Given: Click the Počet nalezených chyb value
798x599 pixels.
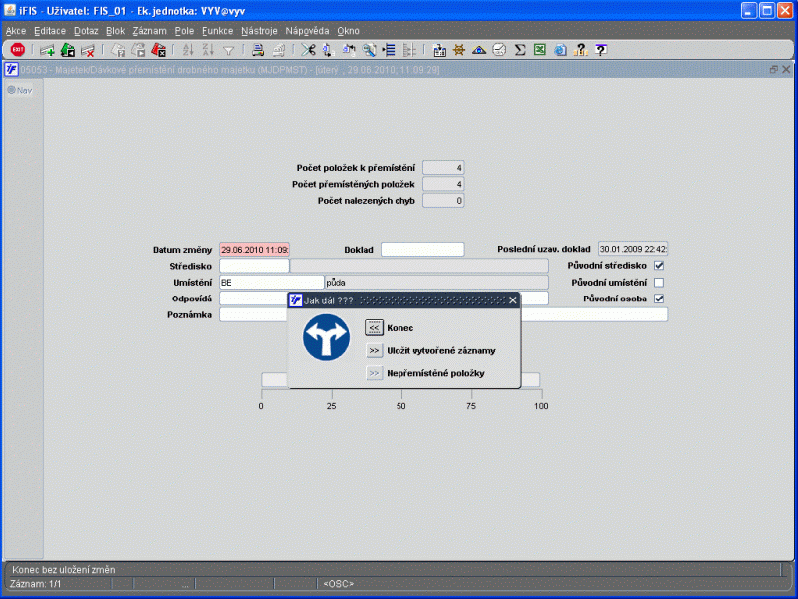Looking at the screenshot, I should 443,201.
